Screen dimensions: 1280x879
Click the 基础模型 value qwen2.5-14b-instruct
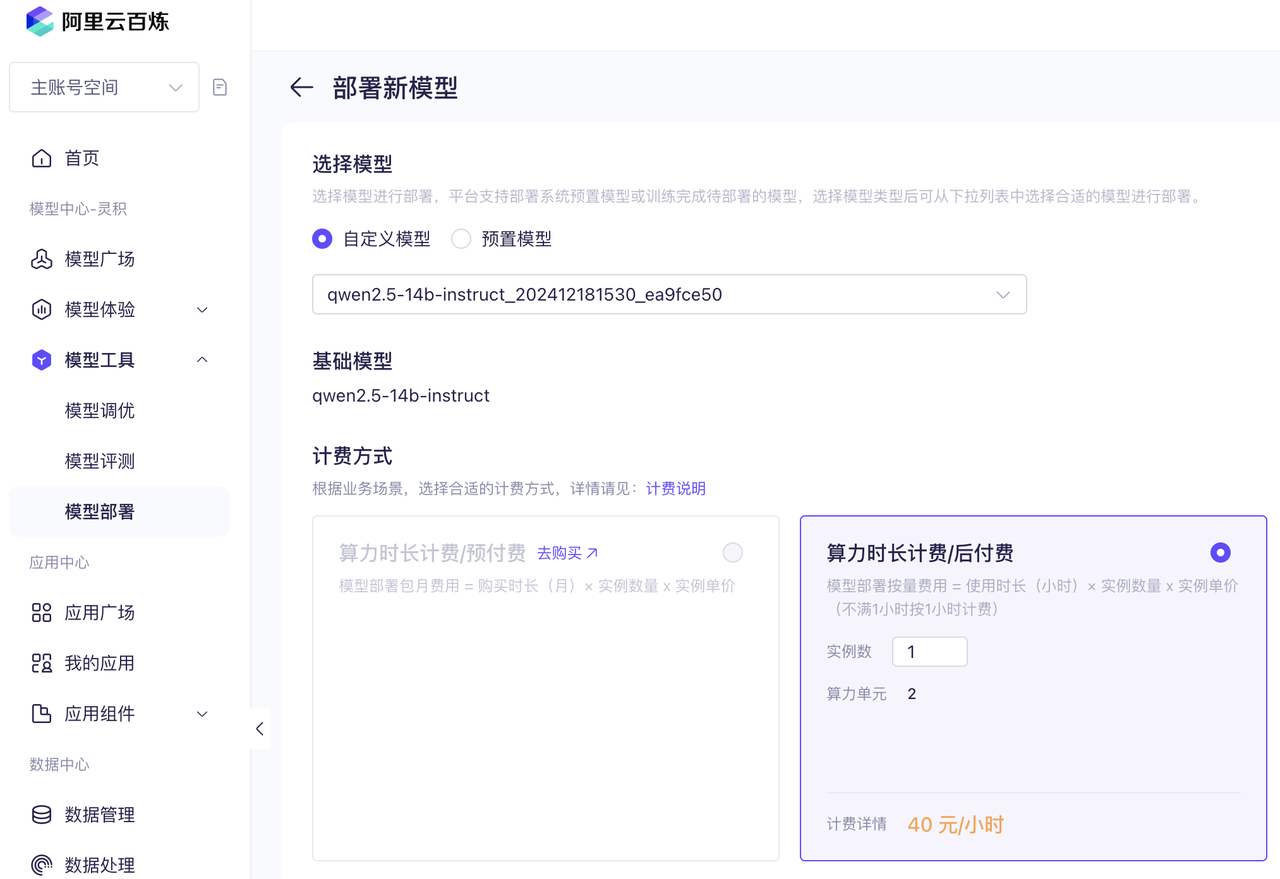(x=401, y=396)
